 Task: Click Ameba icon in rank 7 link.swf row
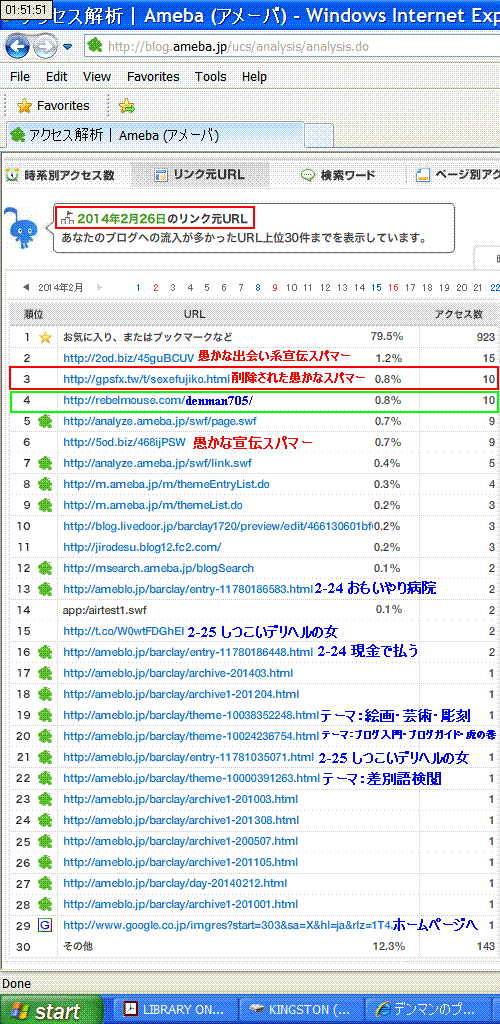click(44, 463)
